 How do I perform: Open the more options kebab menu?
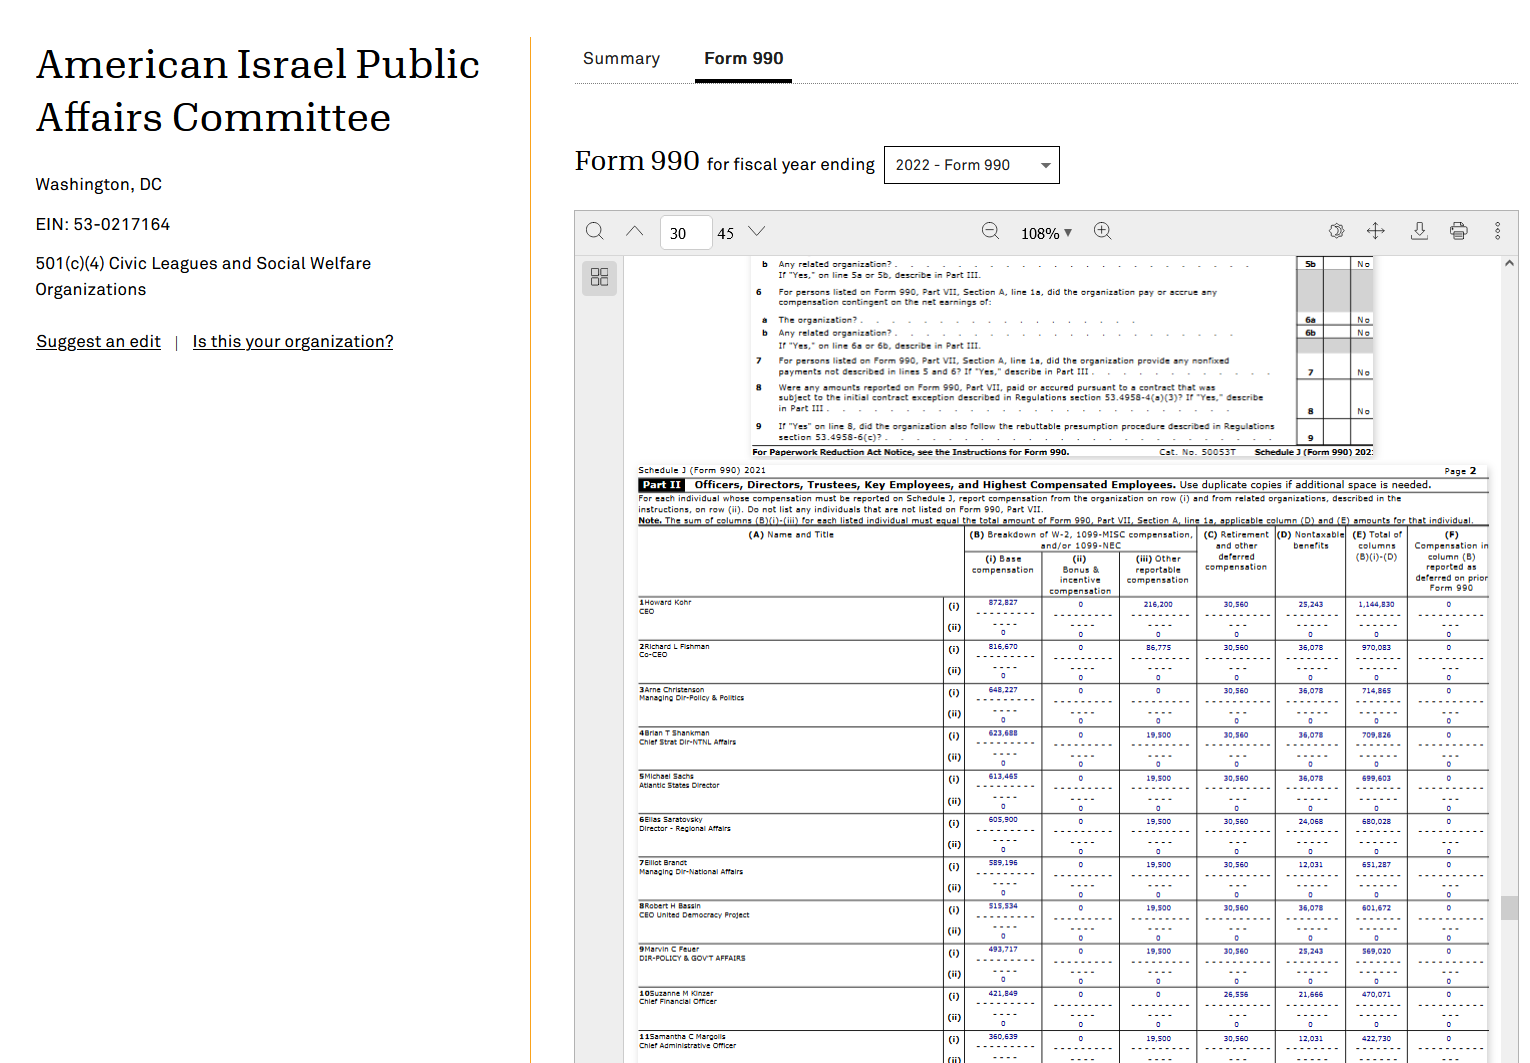click(x=1497, y=231)
